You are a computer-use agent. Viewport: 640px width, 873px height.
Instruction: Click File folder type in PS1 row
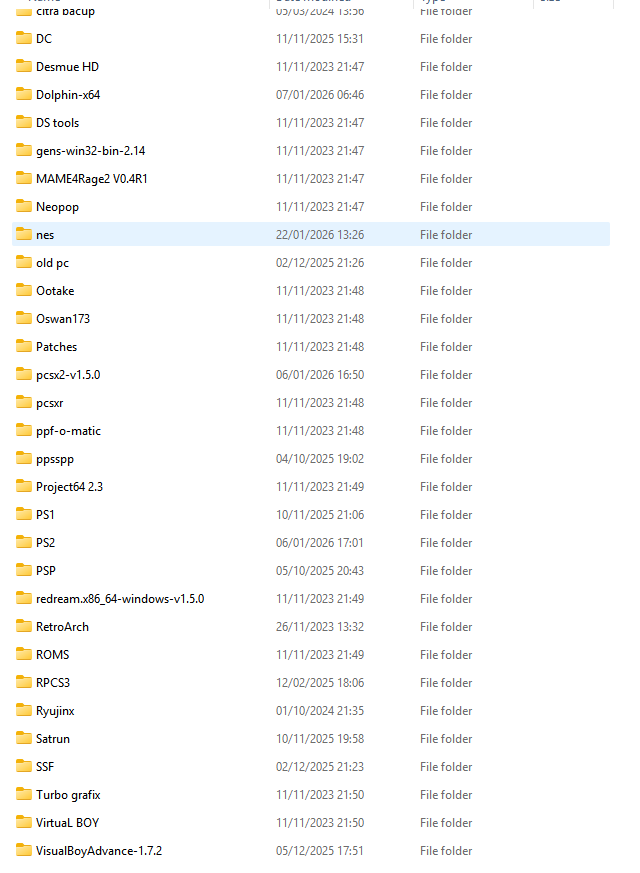[446, 514]
